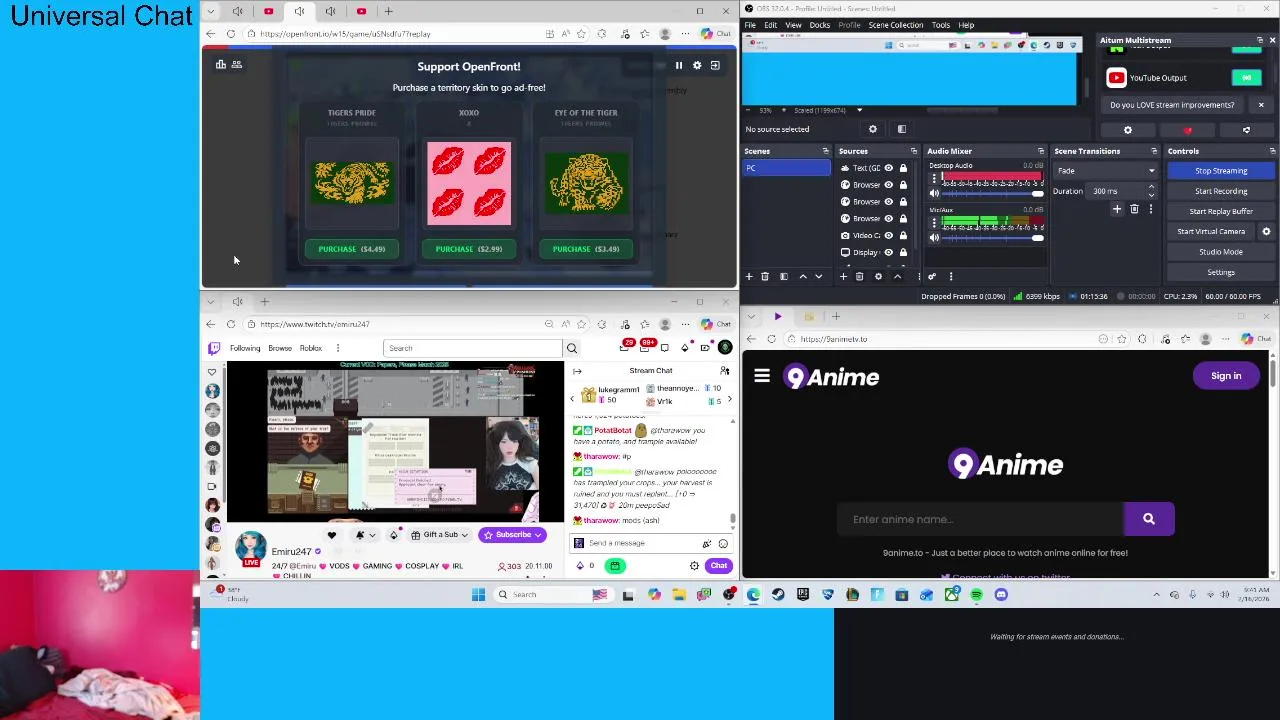Click the Twitch search magnifier button
The height and width of the screenshot is (720, 1280).
point(572,348)
